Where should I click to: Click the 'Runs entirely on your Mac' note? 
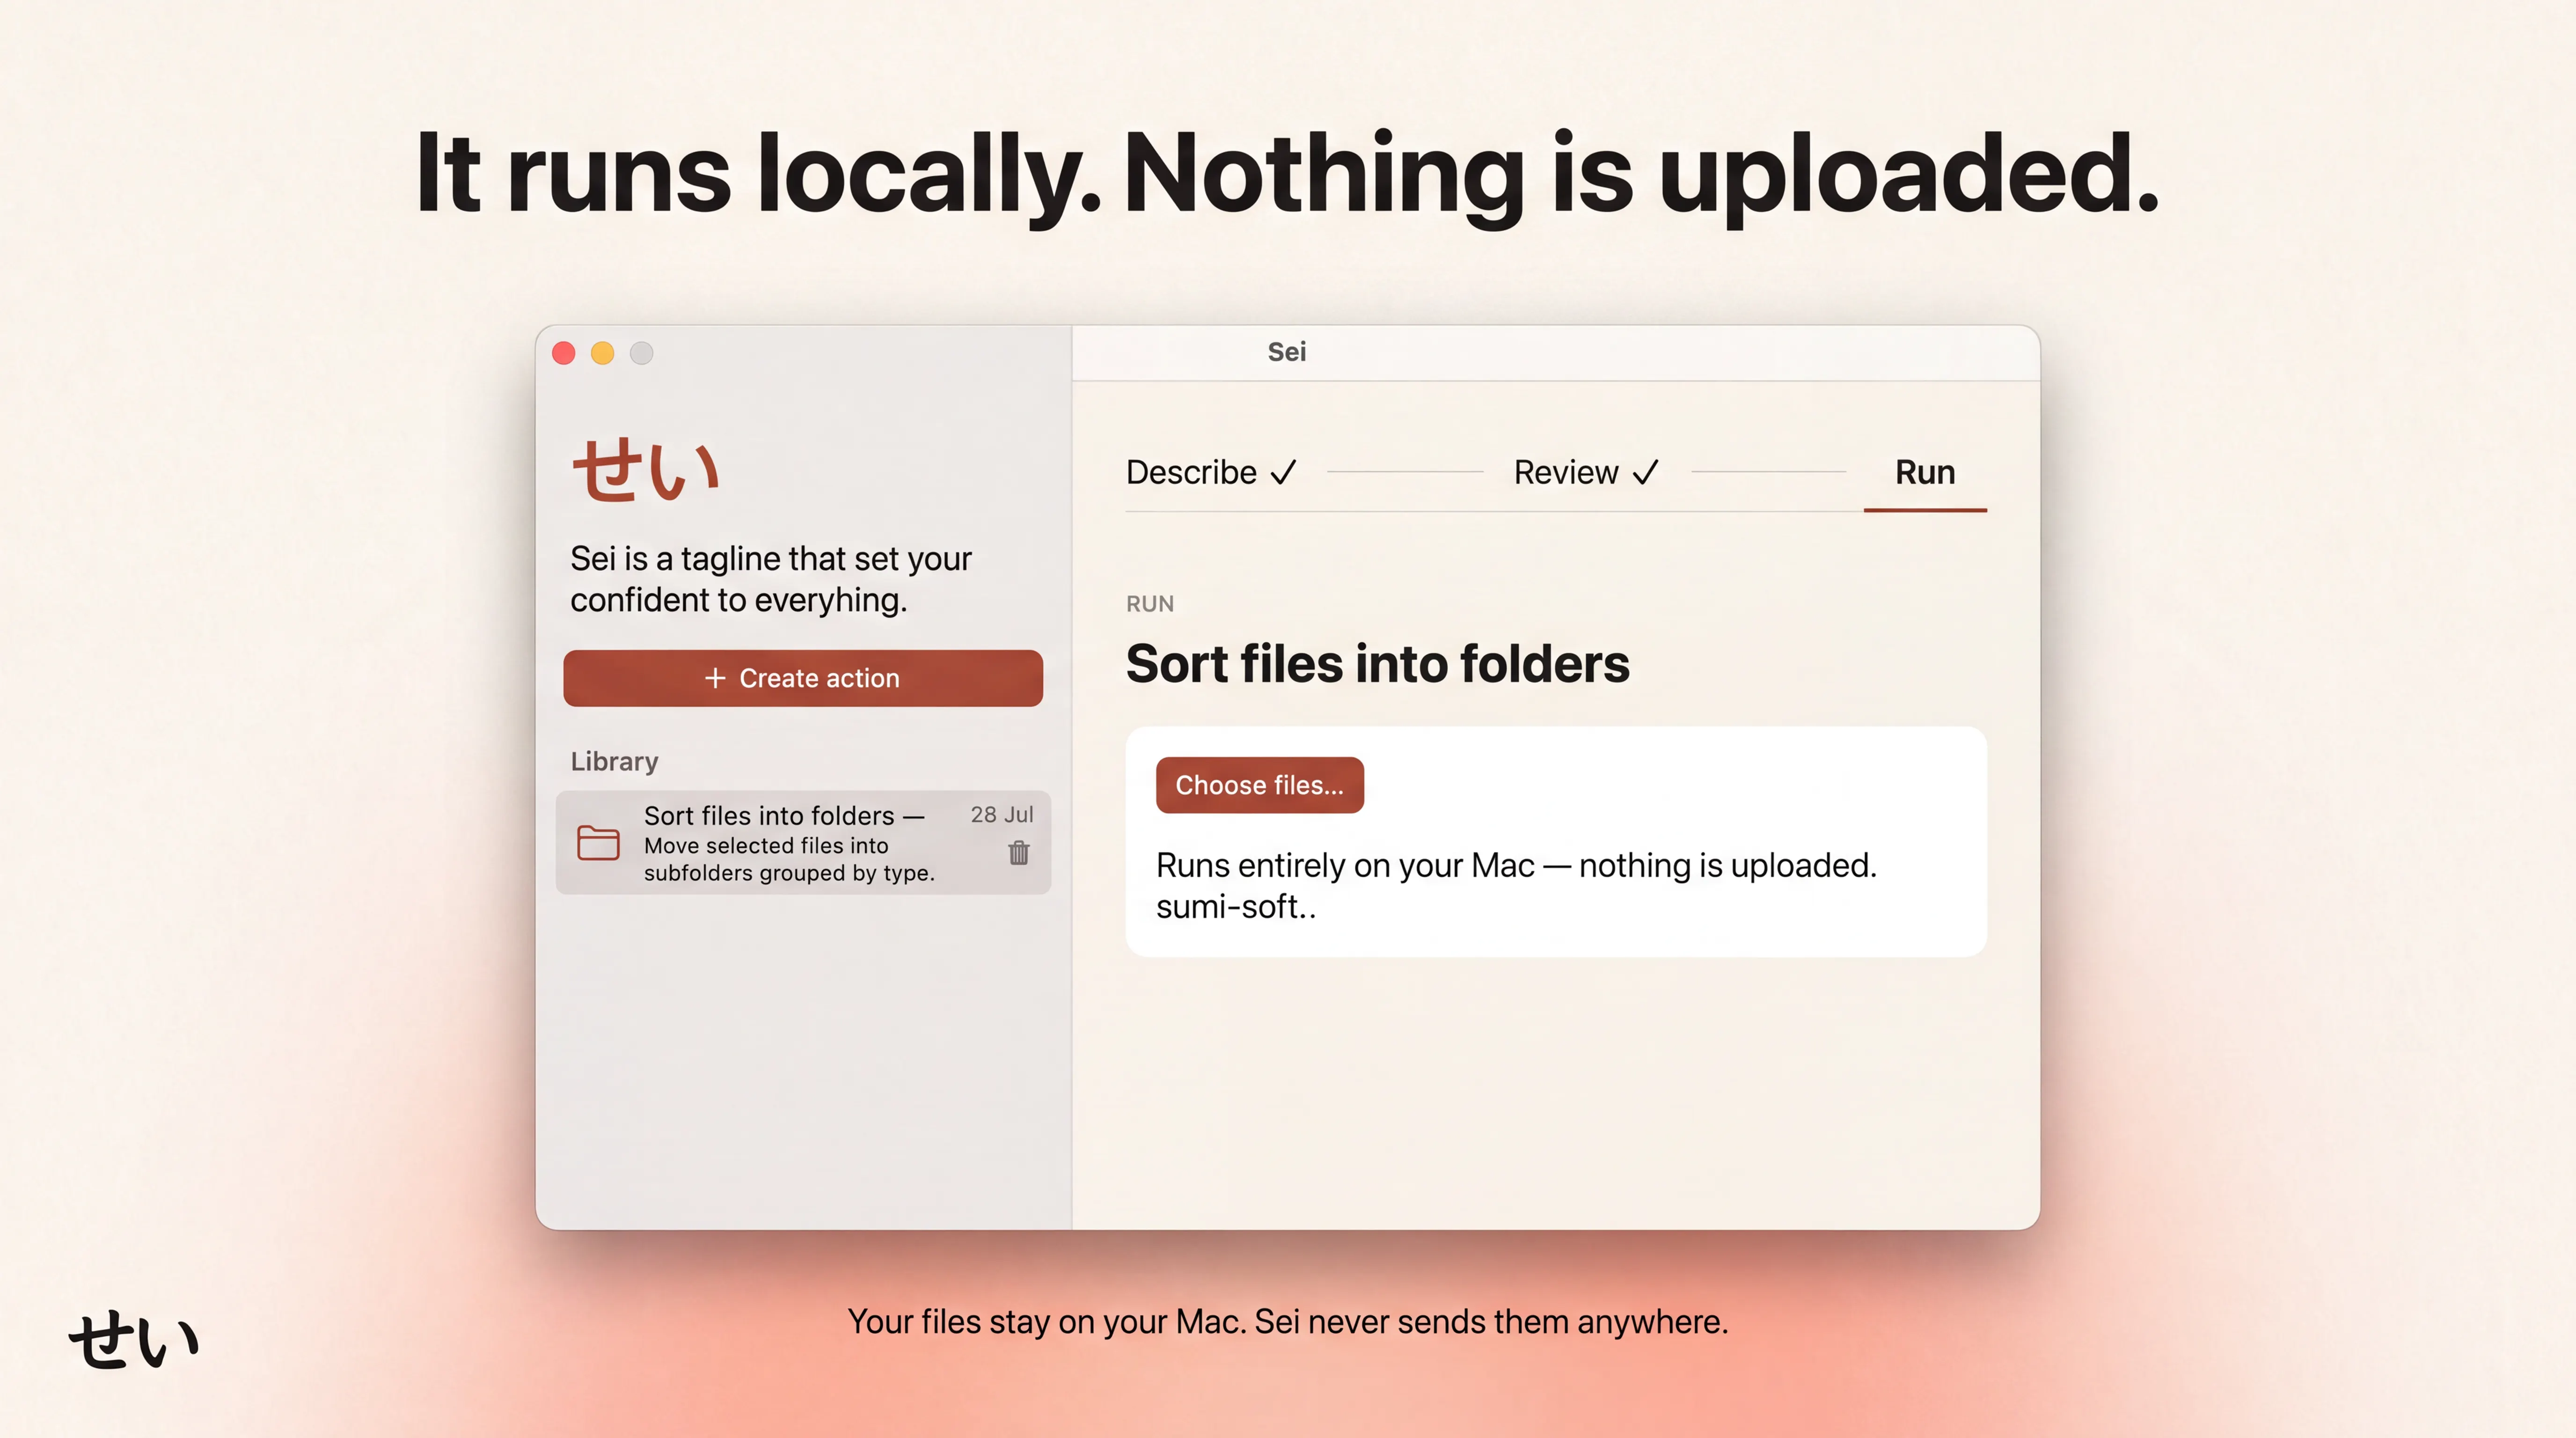[1516, 866]
